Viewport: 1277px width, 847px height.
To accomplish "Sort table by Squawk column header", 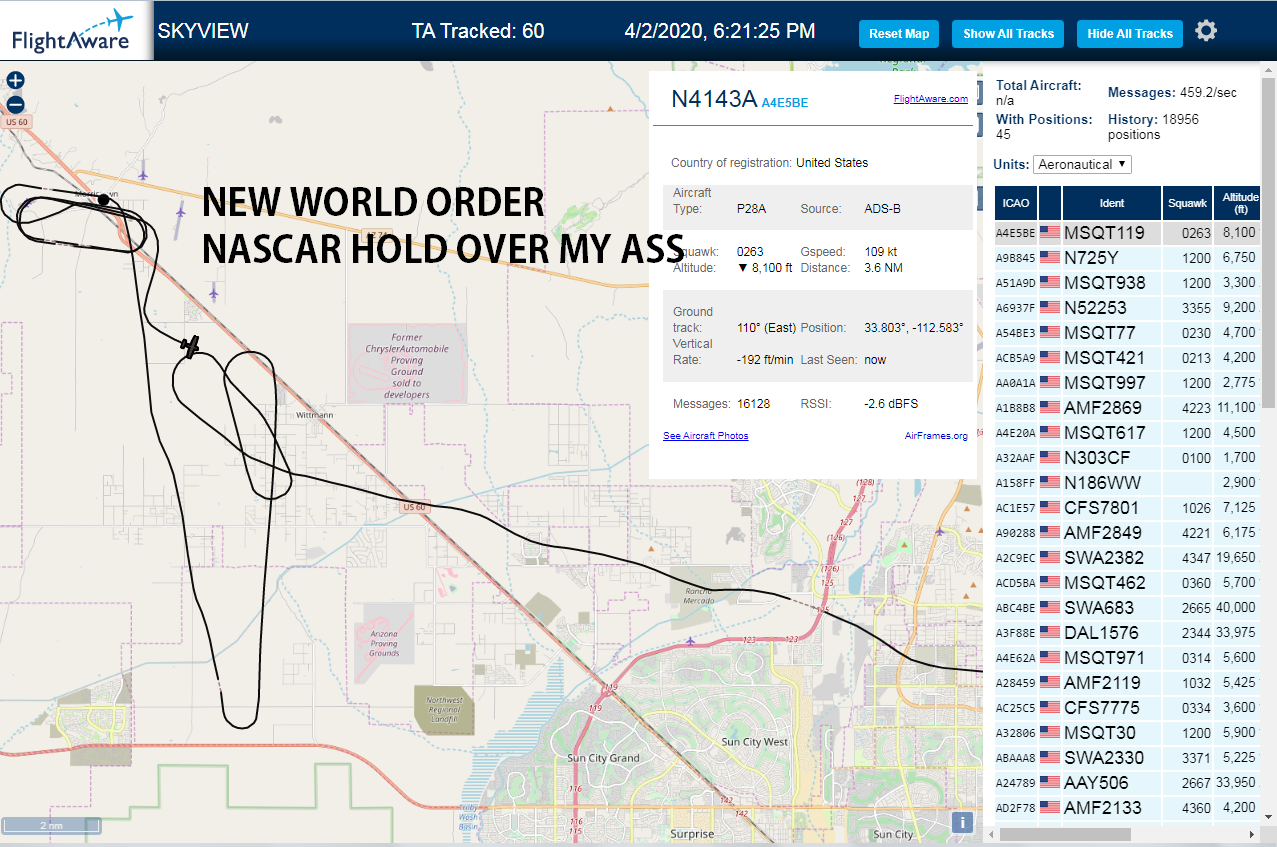I will 1187,203.
